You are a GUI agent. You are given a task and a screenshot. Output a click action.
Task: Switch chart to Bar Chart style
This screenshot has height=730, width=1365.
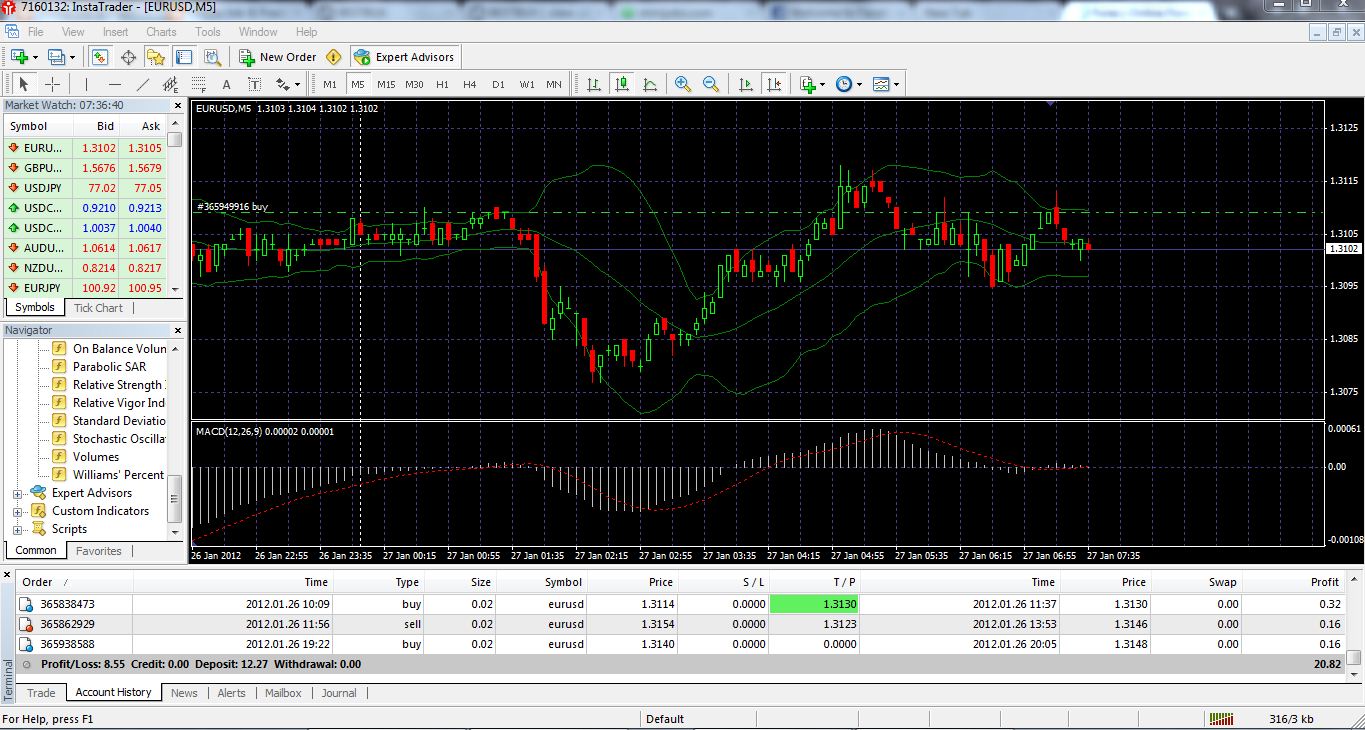(x=594, y=85)
